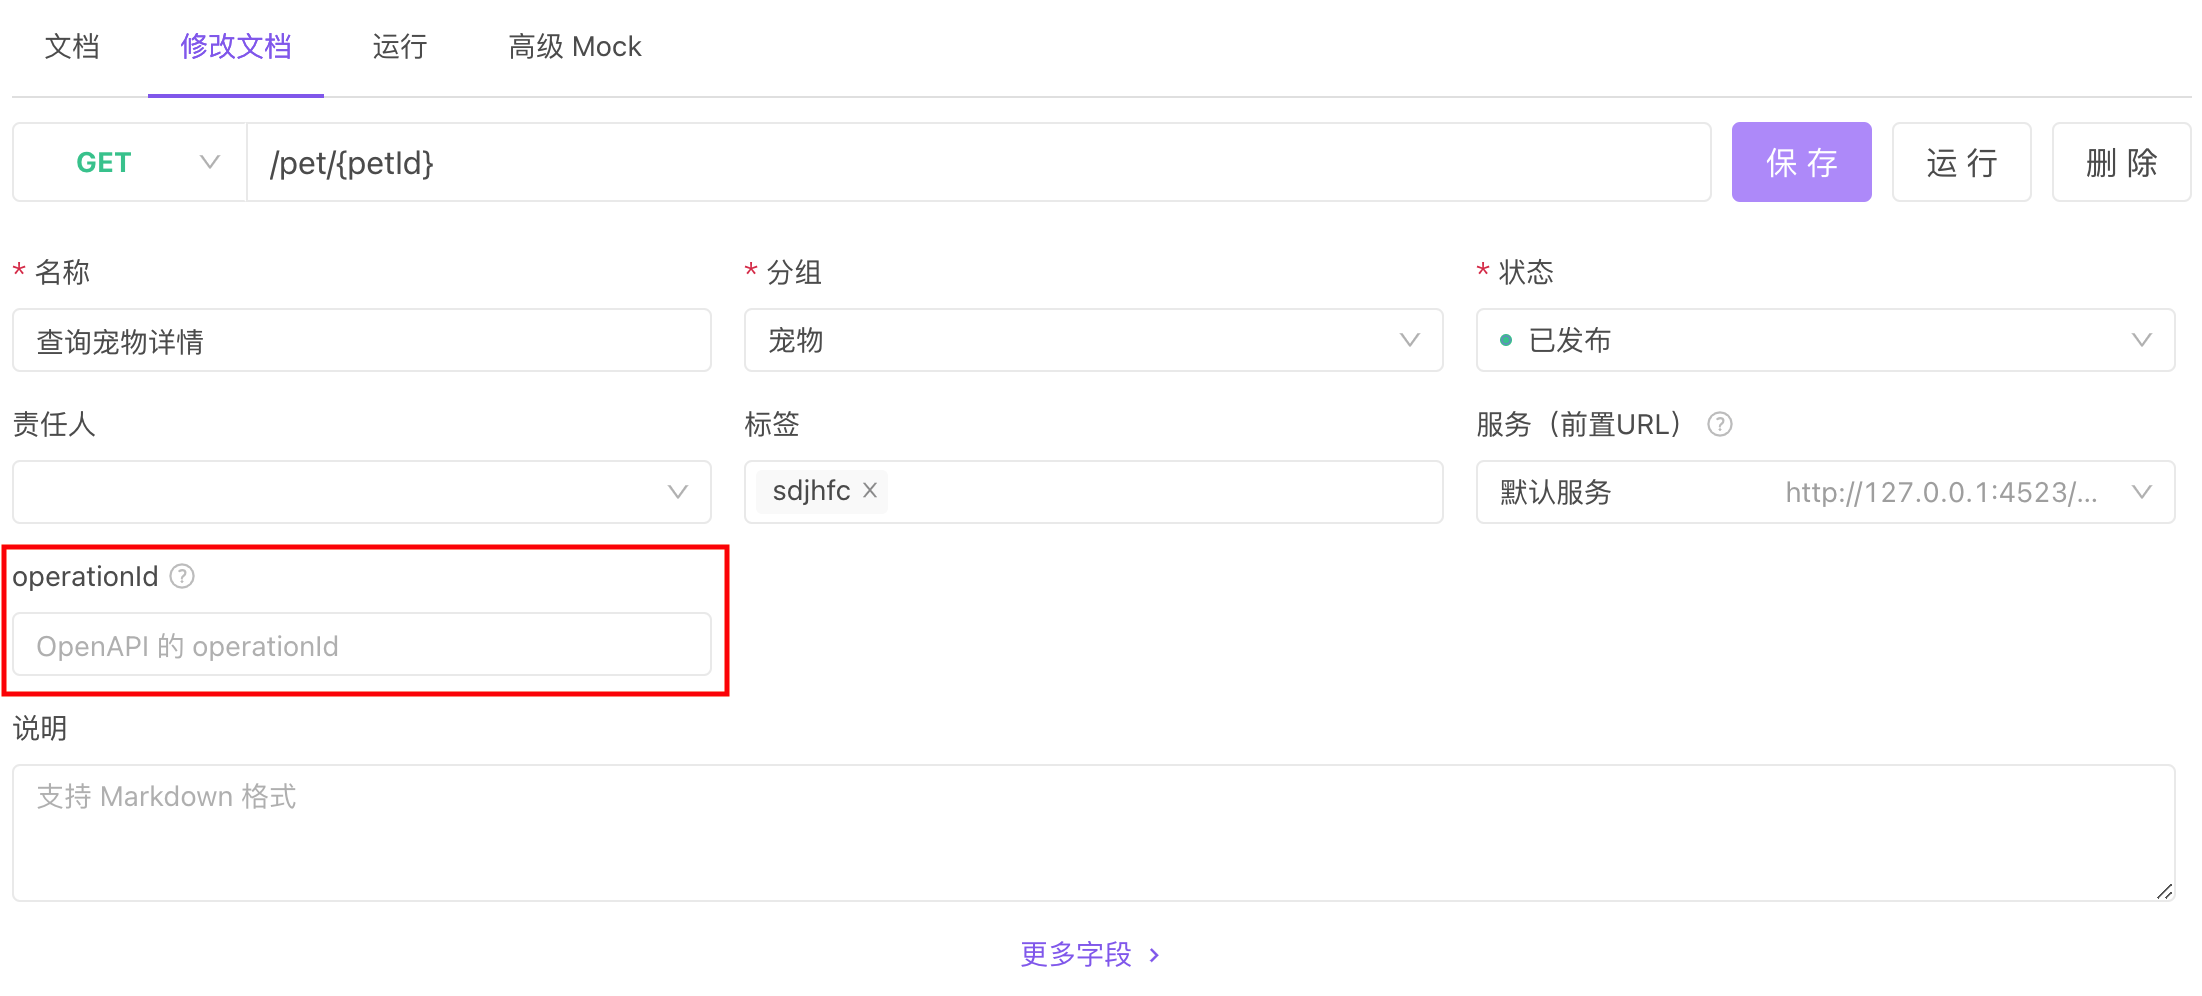Viewport: 2202px width, 996px height.
Task: Click the /pet/{petId} path input
Action: (978, 162)
